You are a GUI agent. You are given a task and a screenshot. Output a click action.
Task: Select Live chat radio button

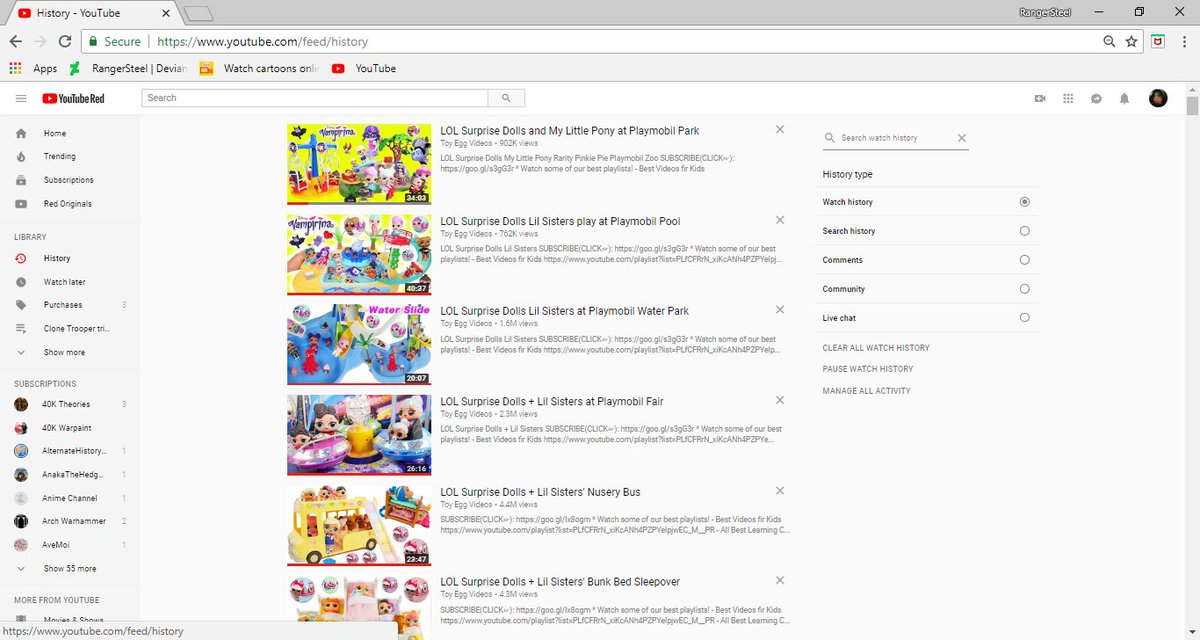click(x=1024, y=318)
